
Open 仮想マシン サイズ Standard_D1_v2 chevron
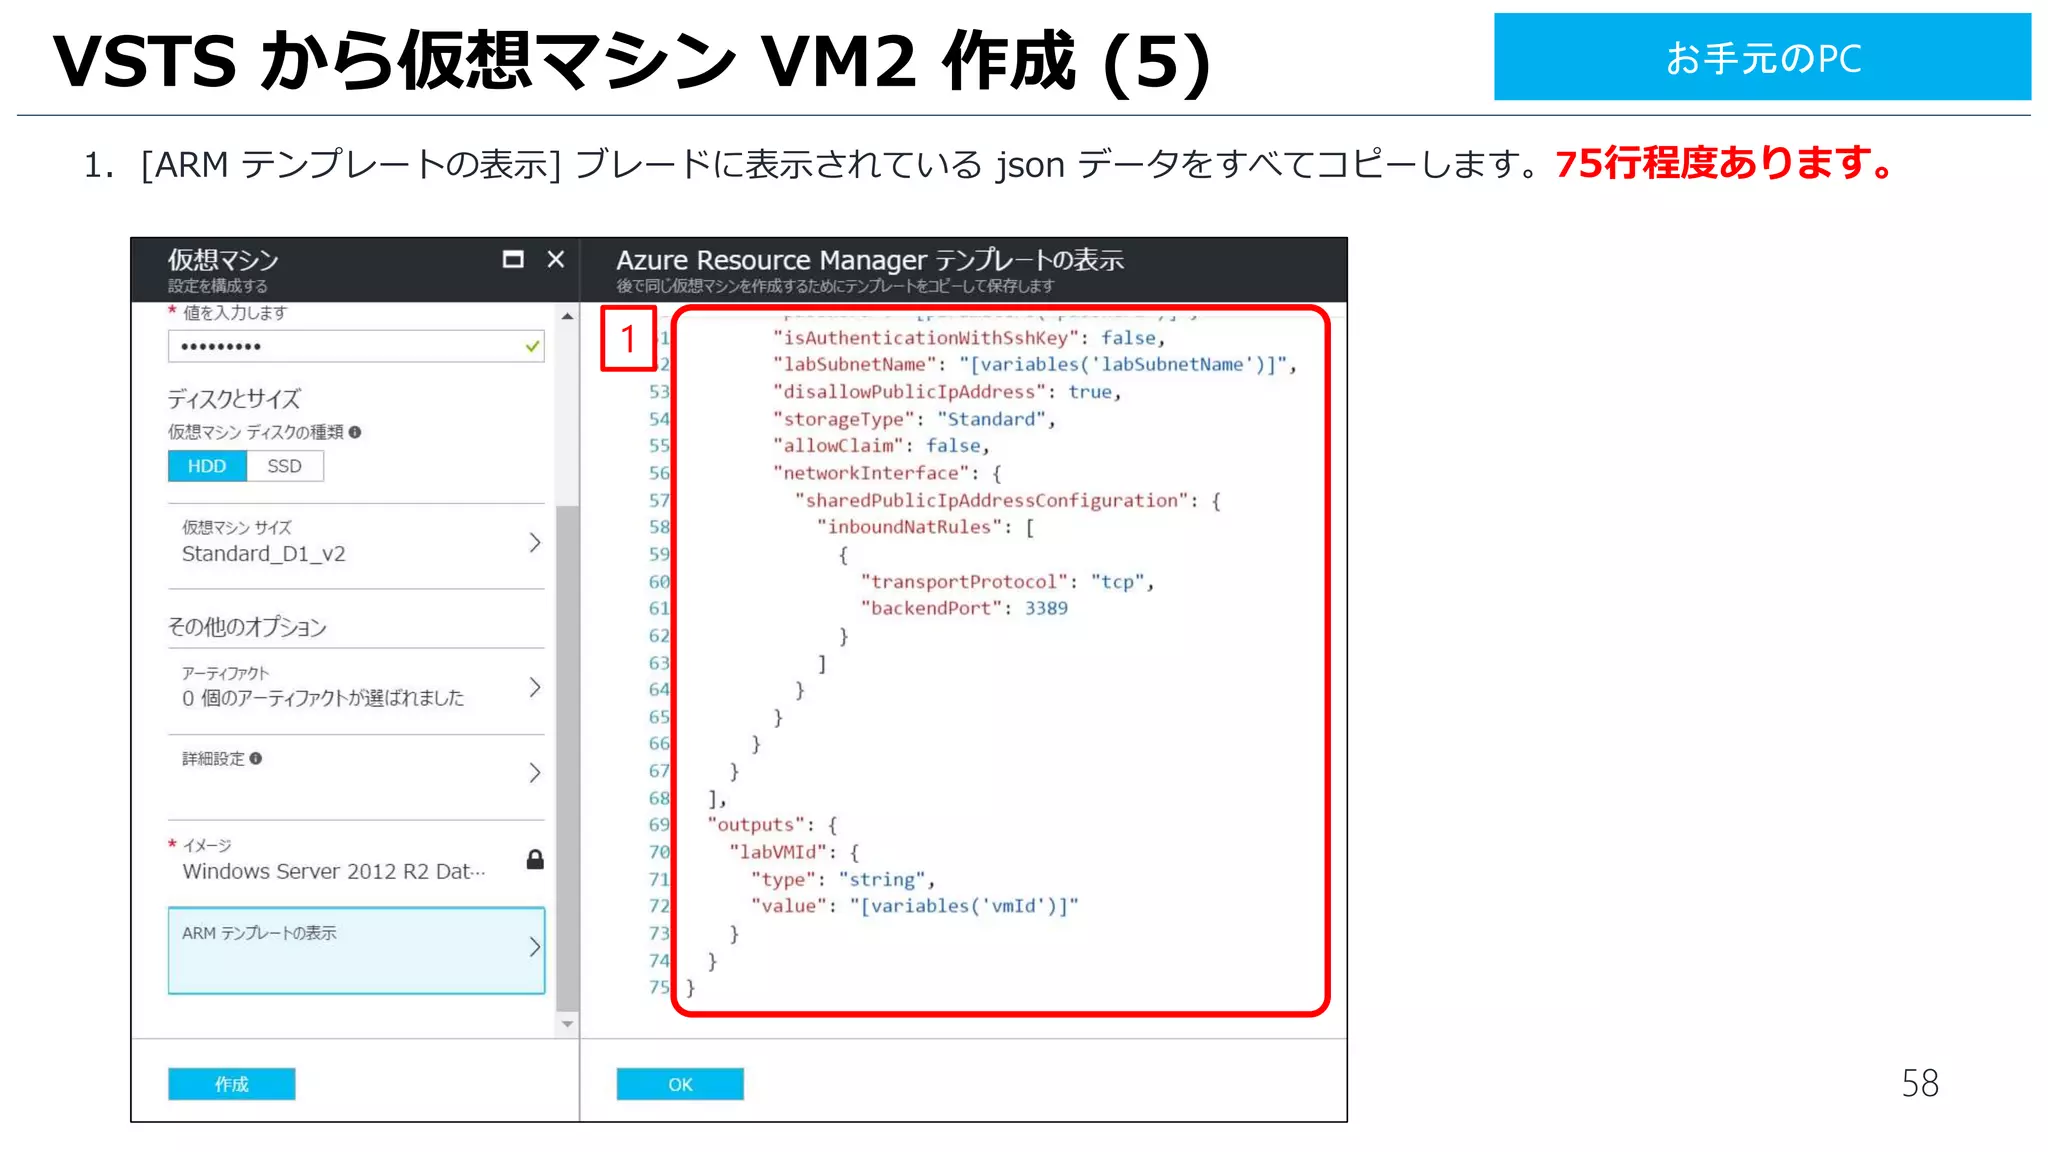click(535, 543)
